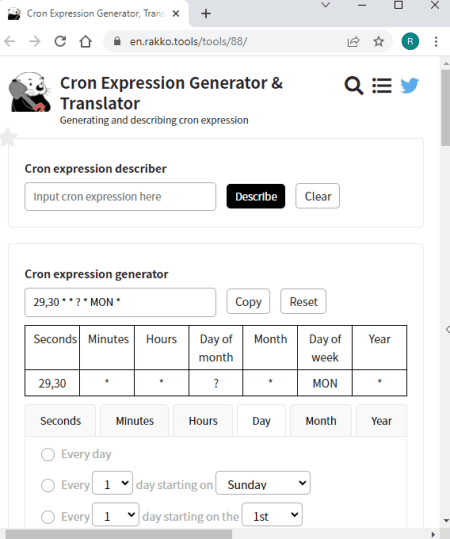This screenshot has width=450, height=539.
Task: Click the share page icon in address bar
Action: pos(353,42)
